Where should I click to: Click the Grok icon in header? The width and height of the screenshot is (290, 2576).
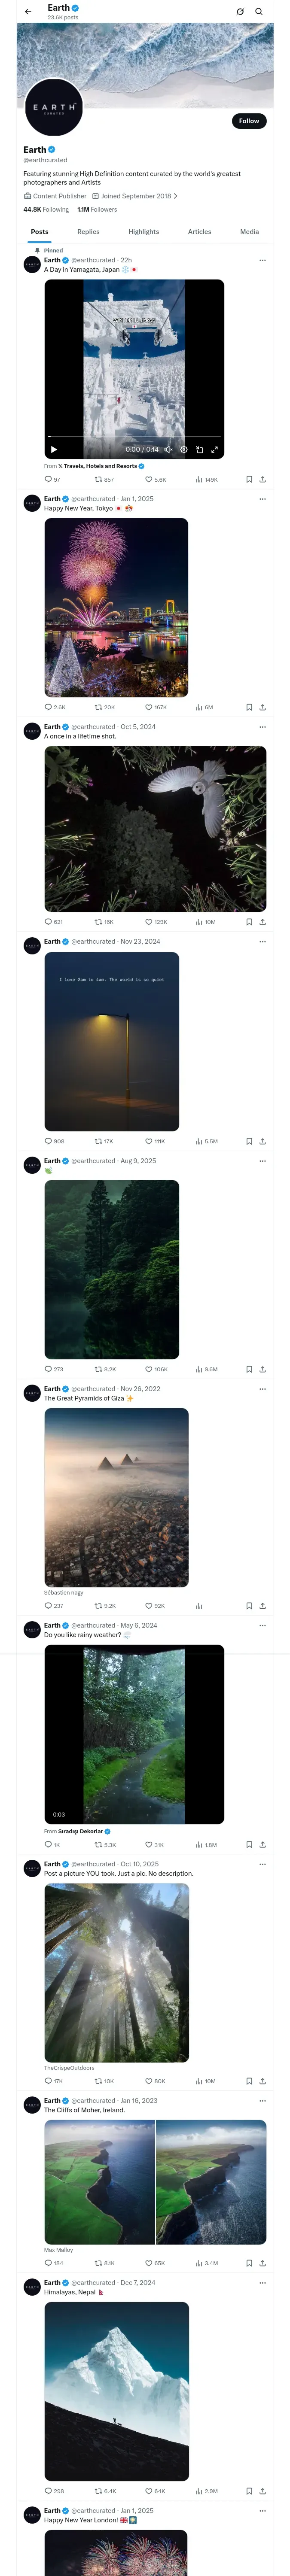click(x=240, y=12)
